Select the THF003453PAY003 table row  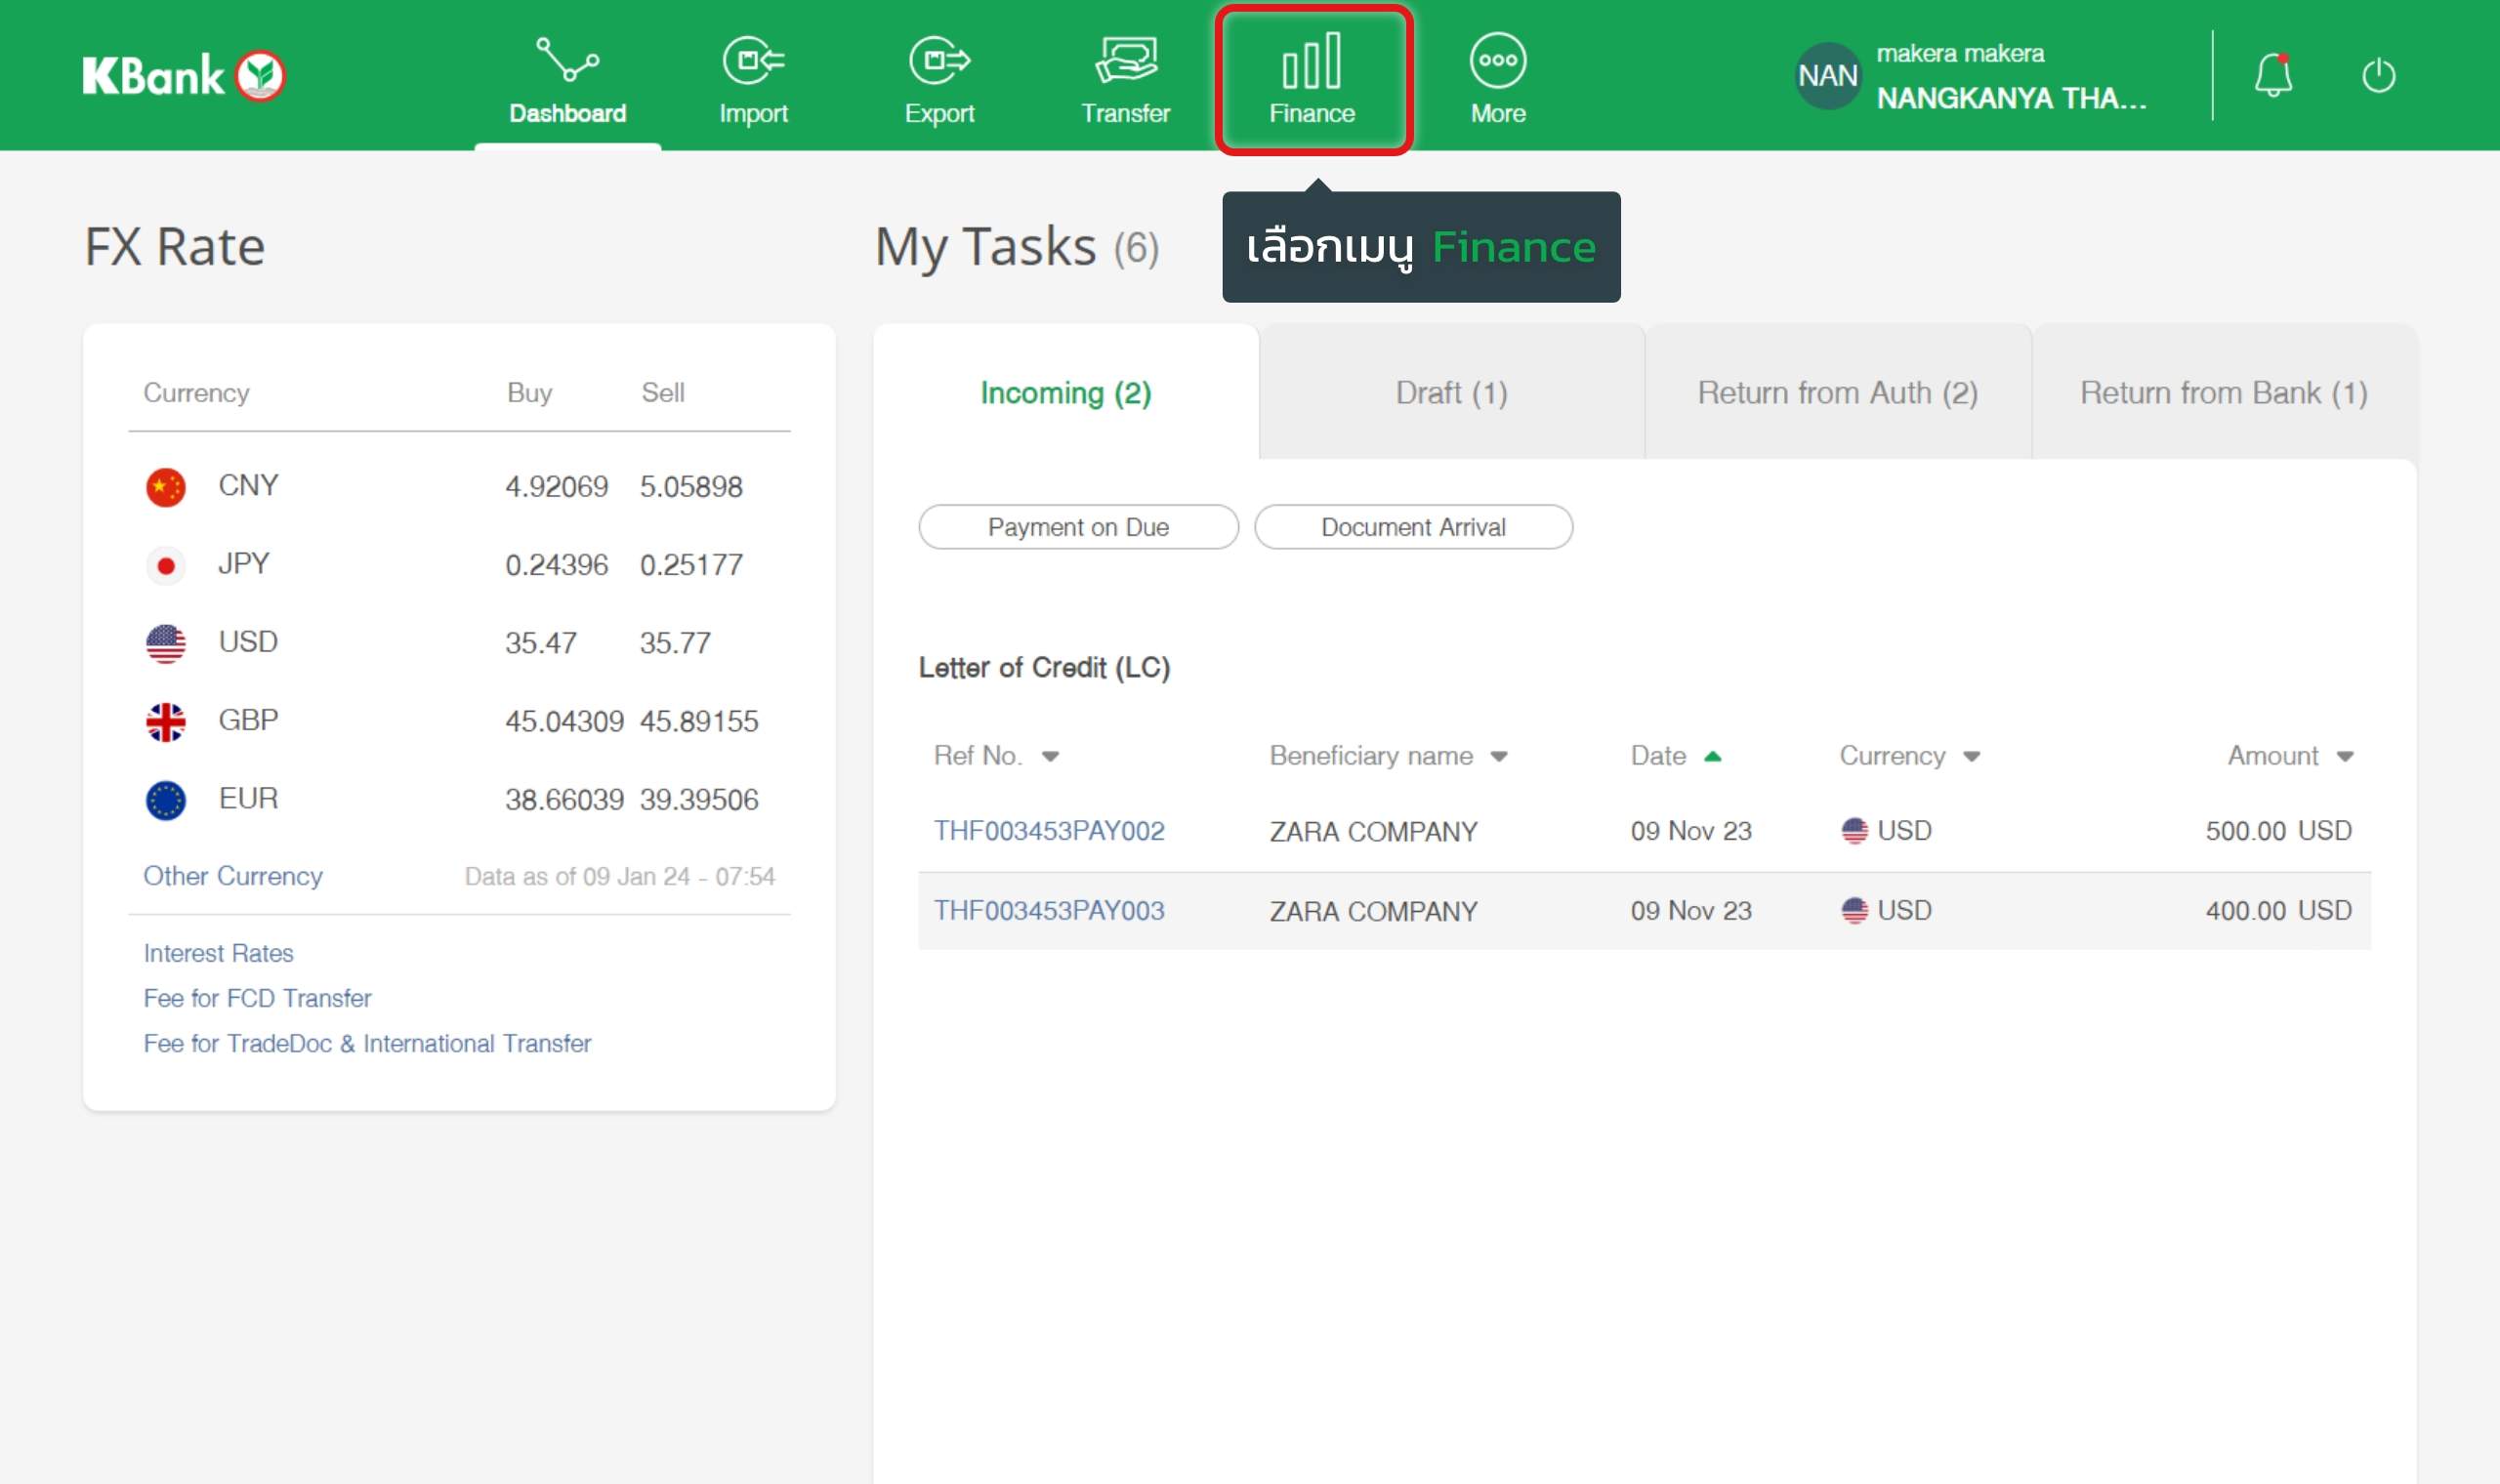click(1644, 911)
